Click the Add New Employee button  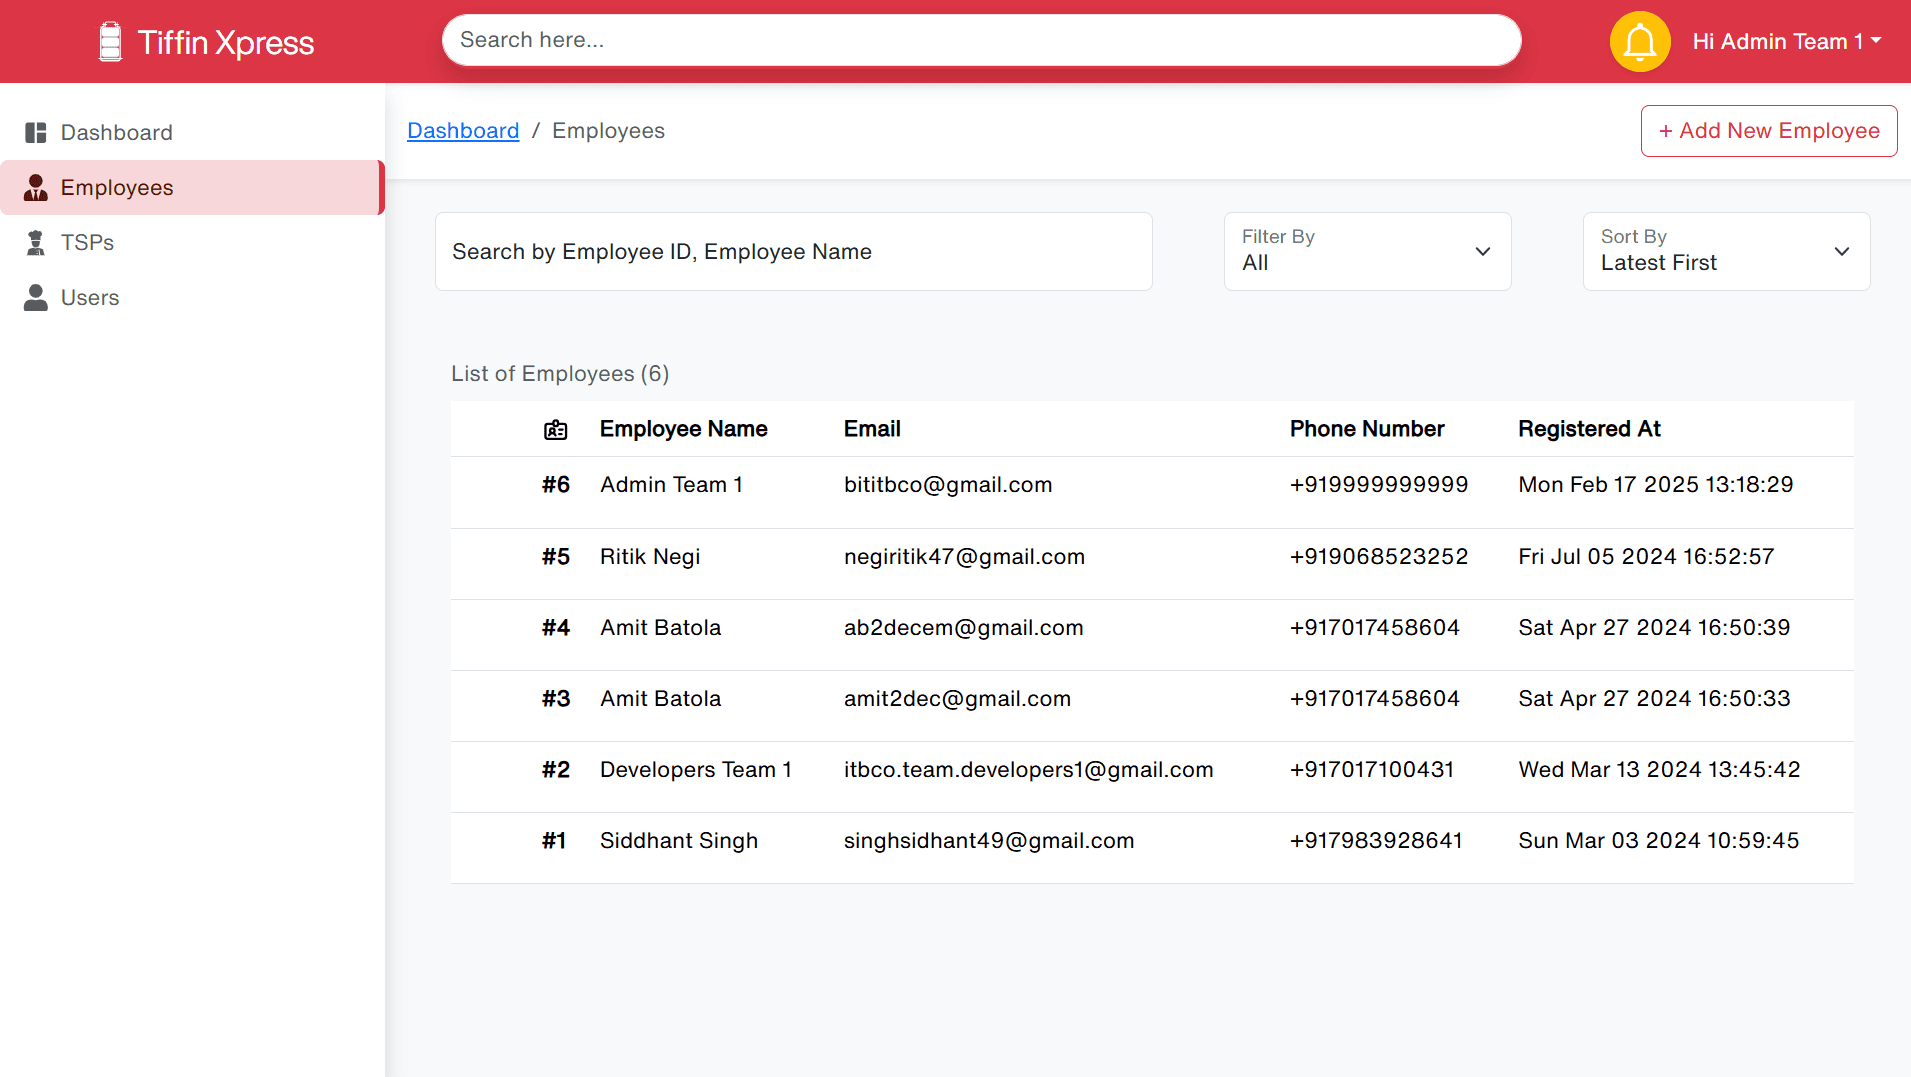pos(1768,131)
